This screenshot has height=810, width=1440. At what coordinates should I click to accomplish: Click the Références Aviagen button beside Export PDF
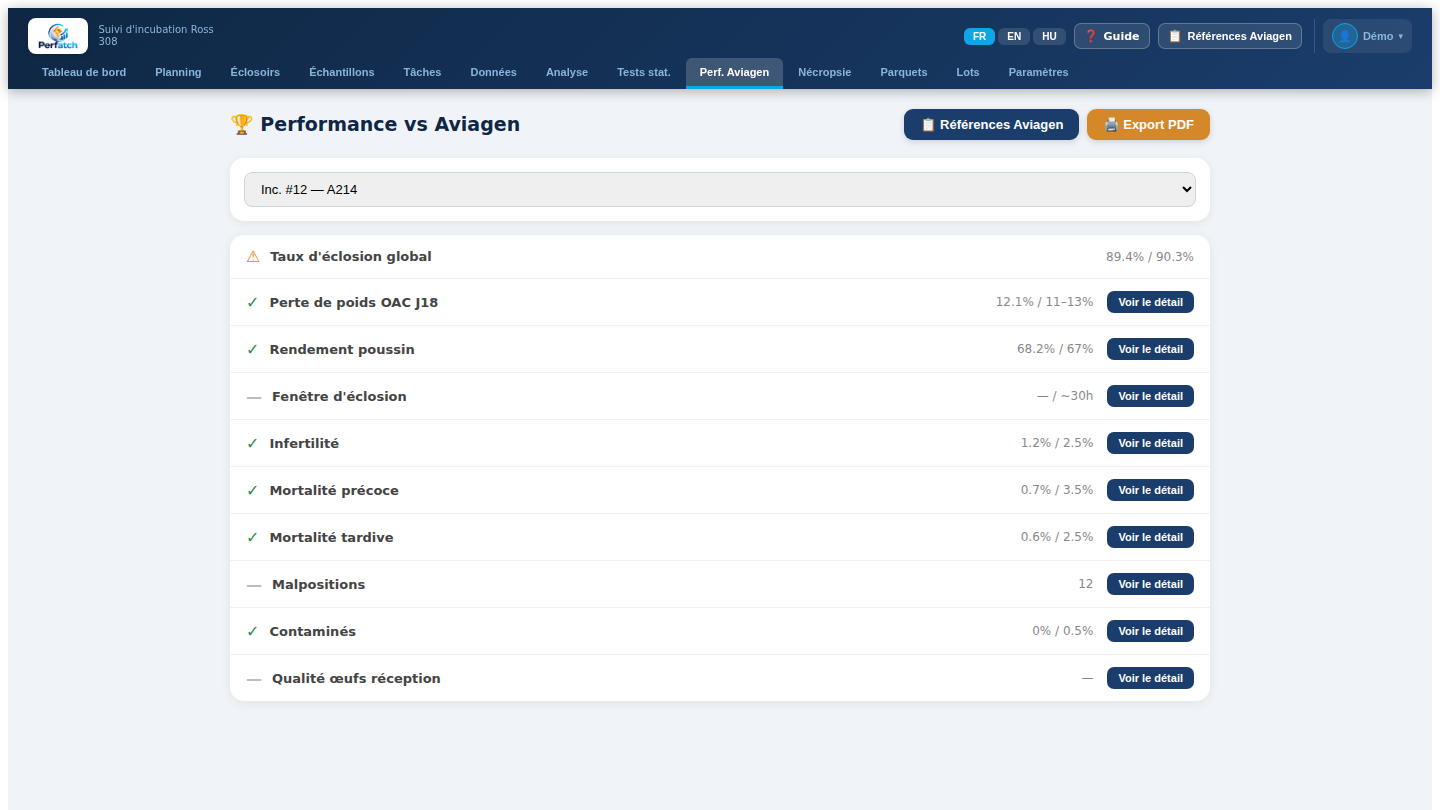click(x=991, y=125)
